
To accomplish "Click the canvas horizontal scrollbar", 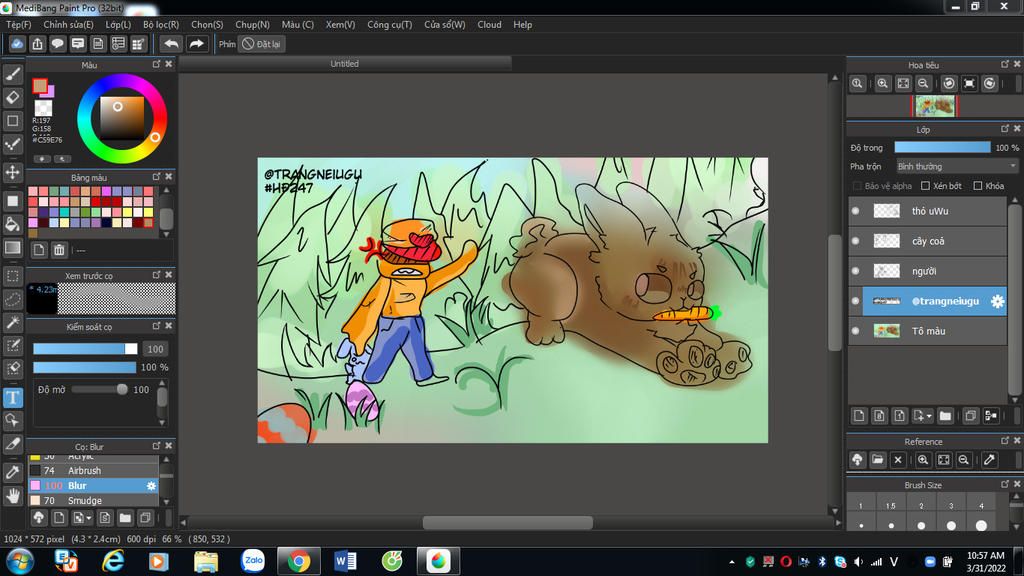I will coord(508,522).
